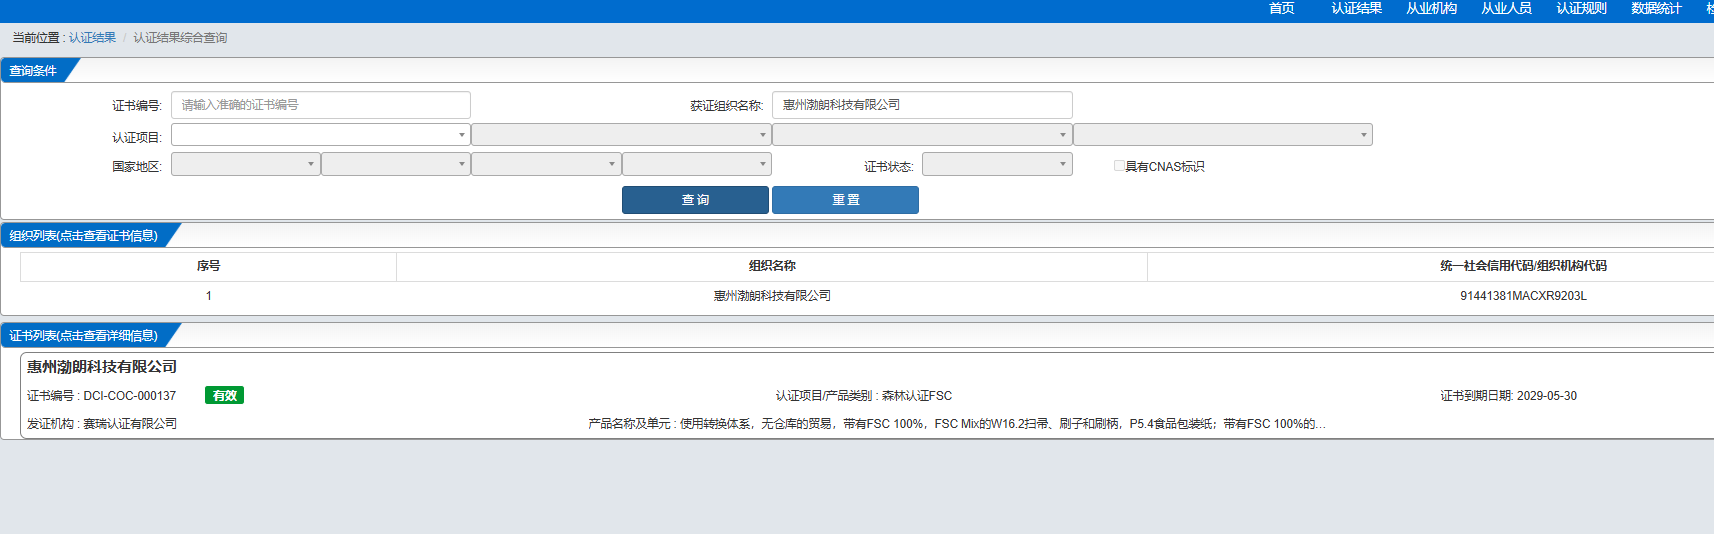Expand the first 国家地区 dropdown

point(246,164)
